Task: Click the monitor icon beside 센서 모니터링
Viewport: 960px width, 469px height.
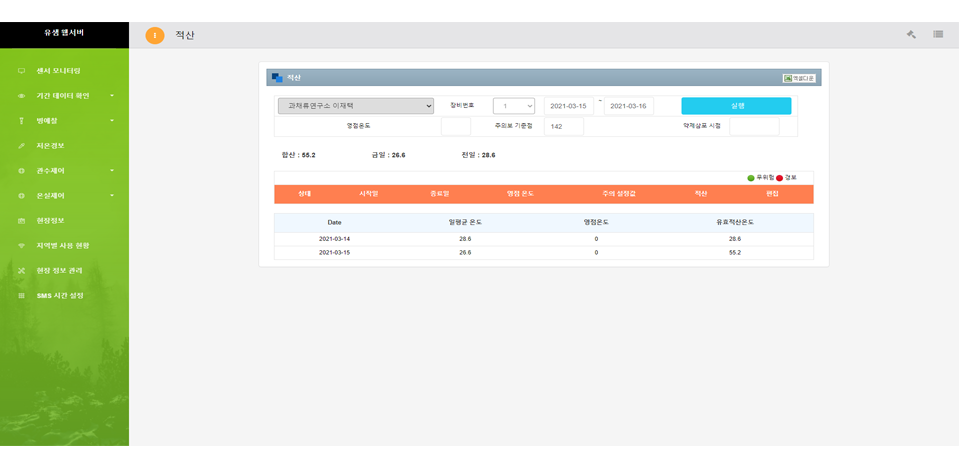Action: [x=21, y=71]
